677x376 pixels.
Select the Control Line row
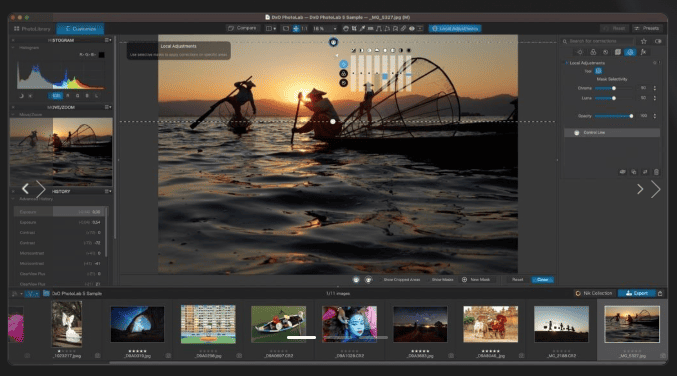click(x=612, y=133)
